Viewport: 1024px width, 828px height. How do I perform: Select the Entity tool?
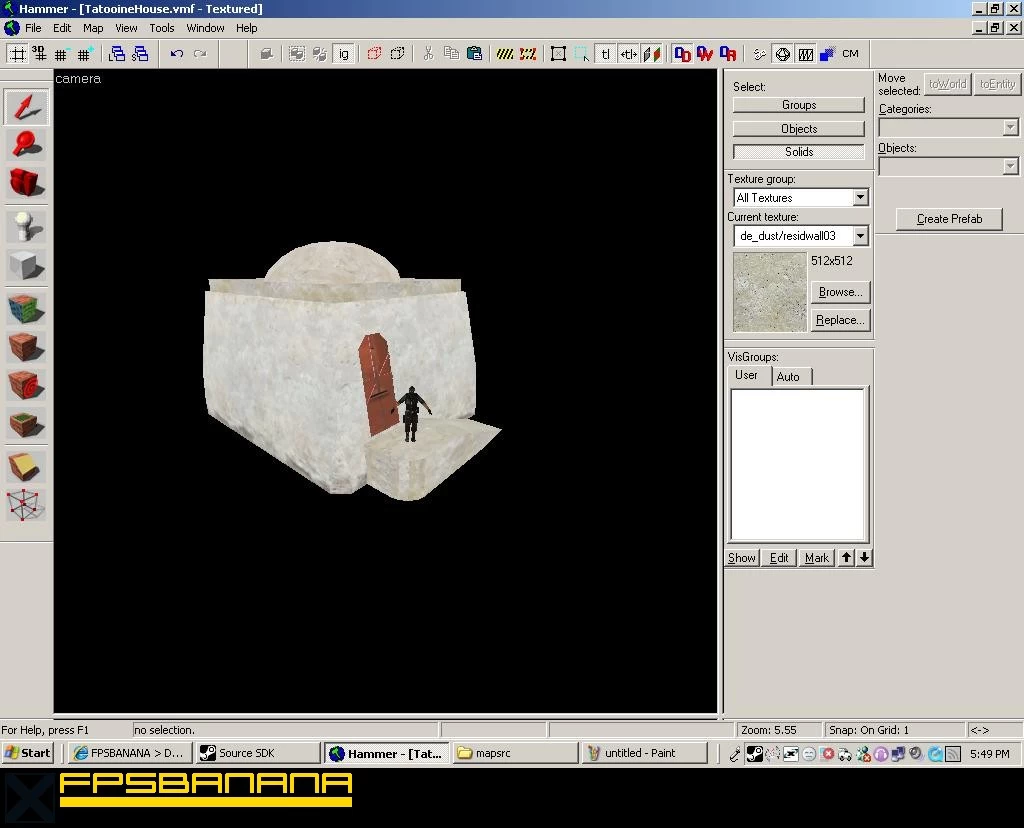click(x=26, y=227)
